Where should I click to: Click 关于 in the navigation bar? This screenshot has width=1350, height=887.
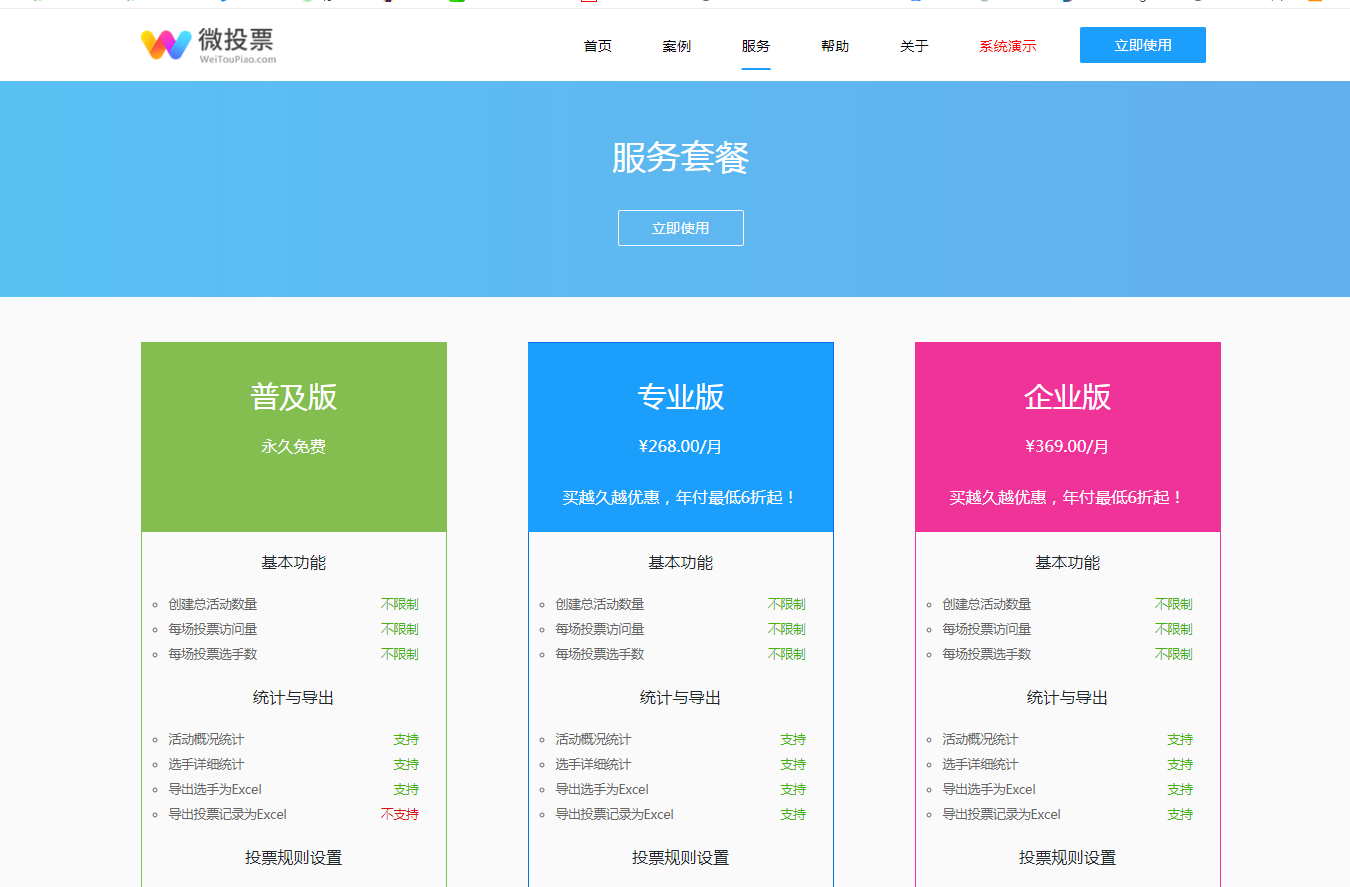click(x=914, y=46)
